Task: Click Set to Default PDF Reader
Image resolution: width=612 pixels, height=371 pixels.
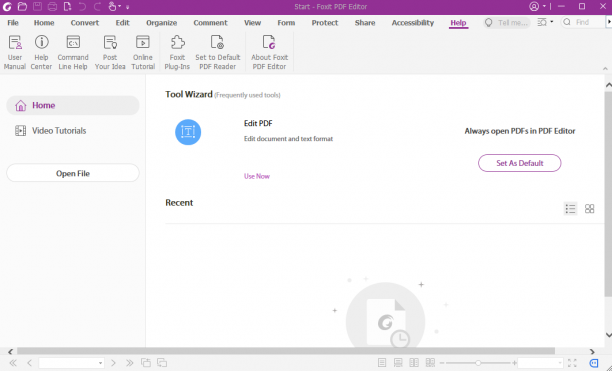Action: [217, 53]
